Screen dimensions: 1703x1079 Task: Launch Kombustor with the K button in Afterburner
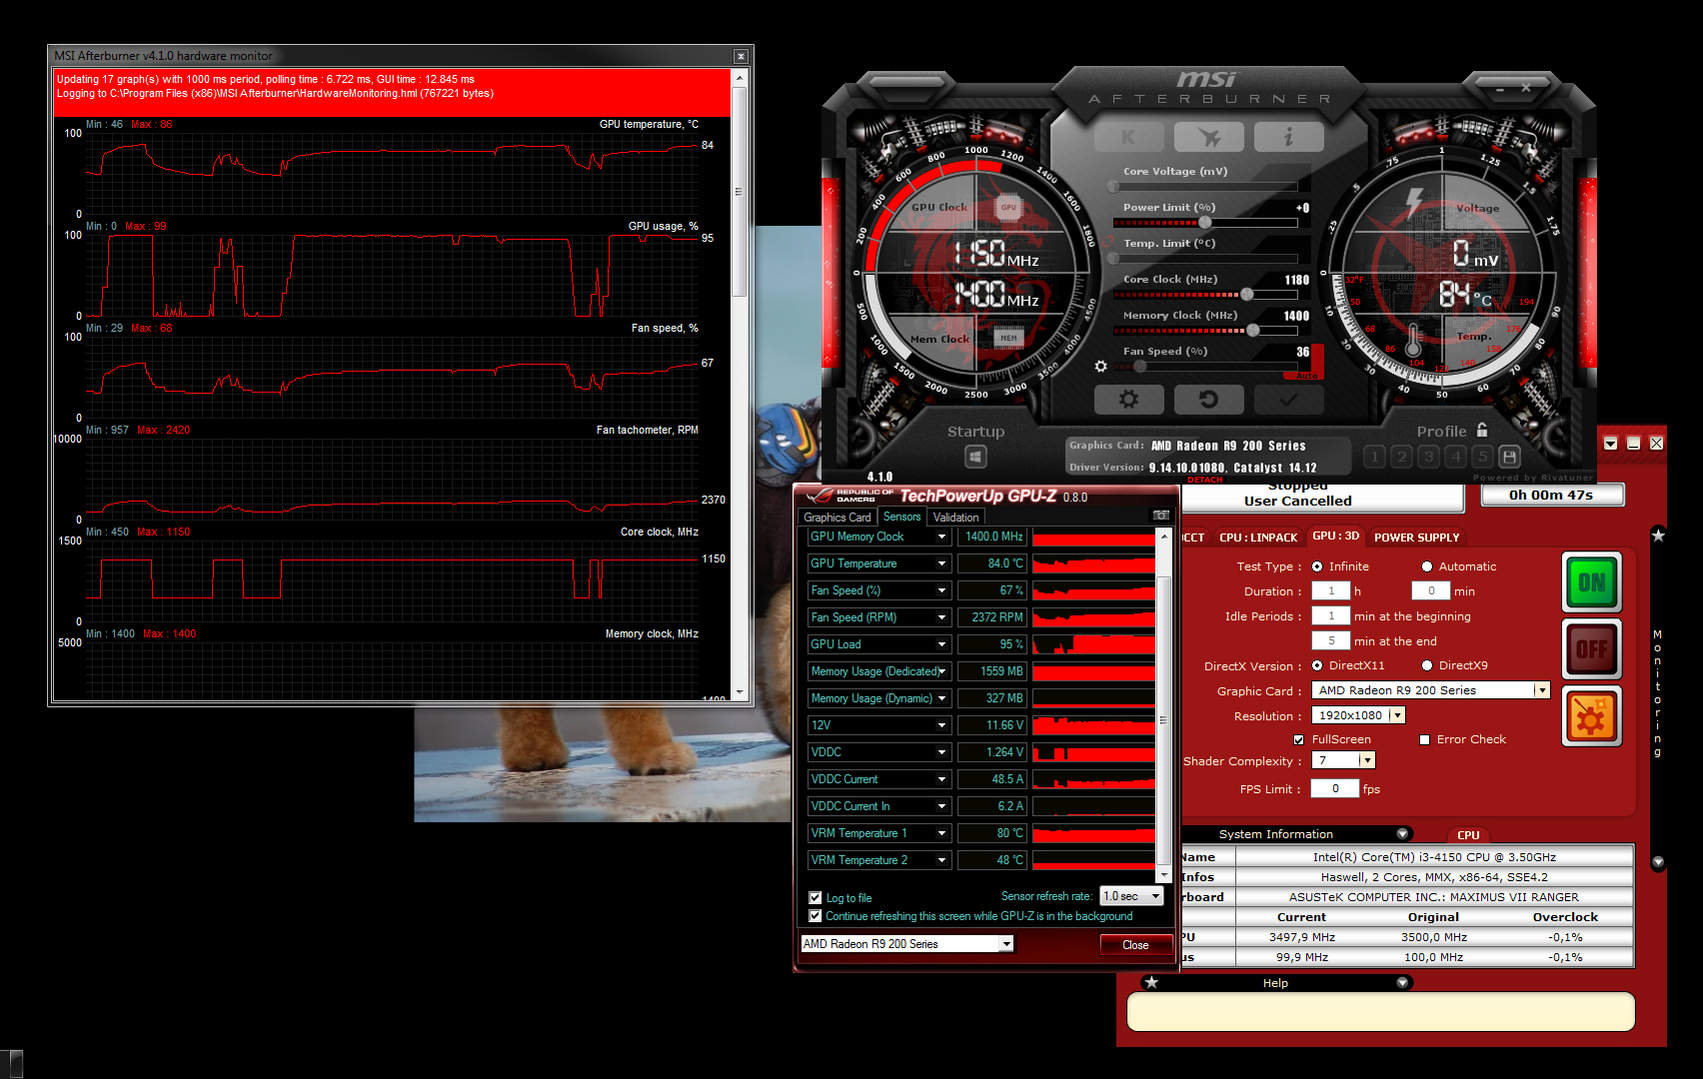pos(1129,137)
